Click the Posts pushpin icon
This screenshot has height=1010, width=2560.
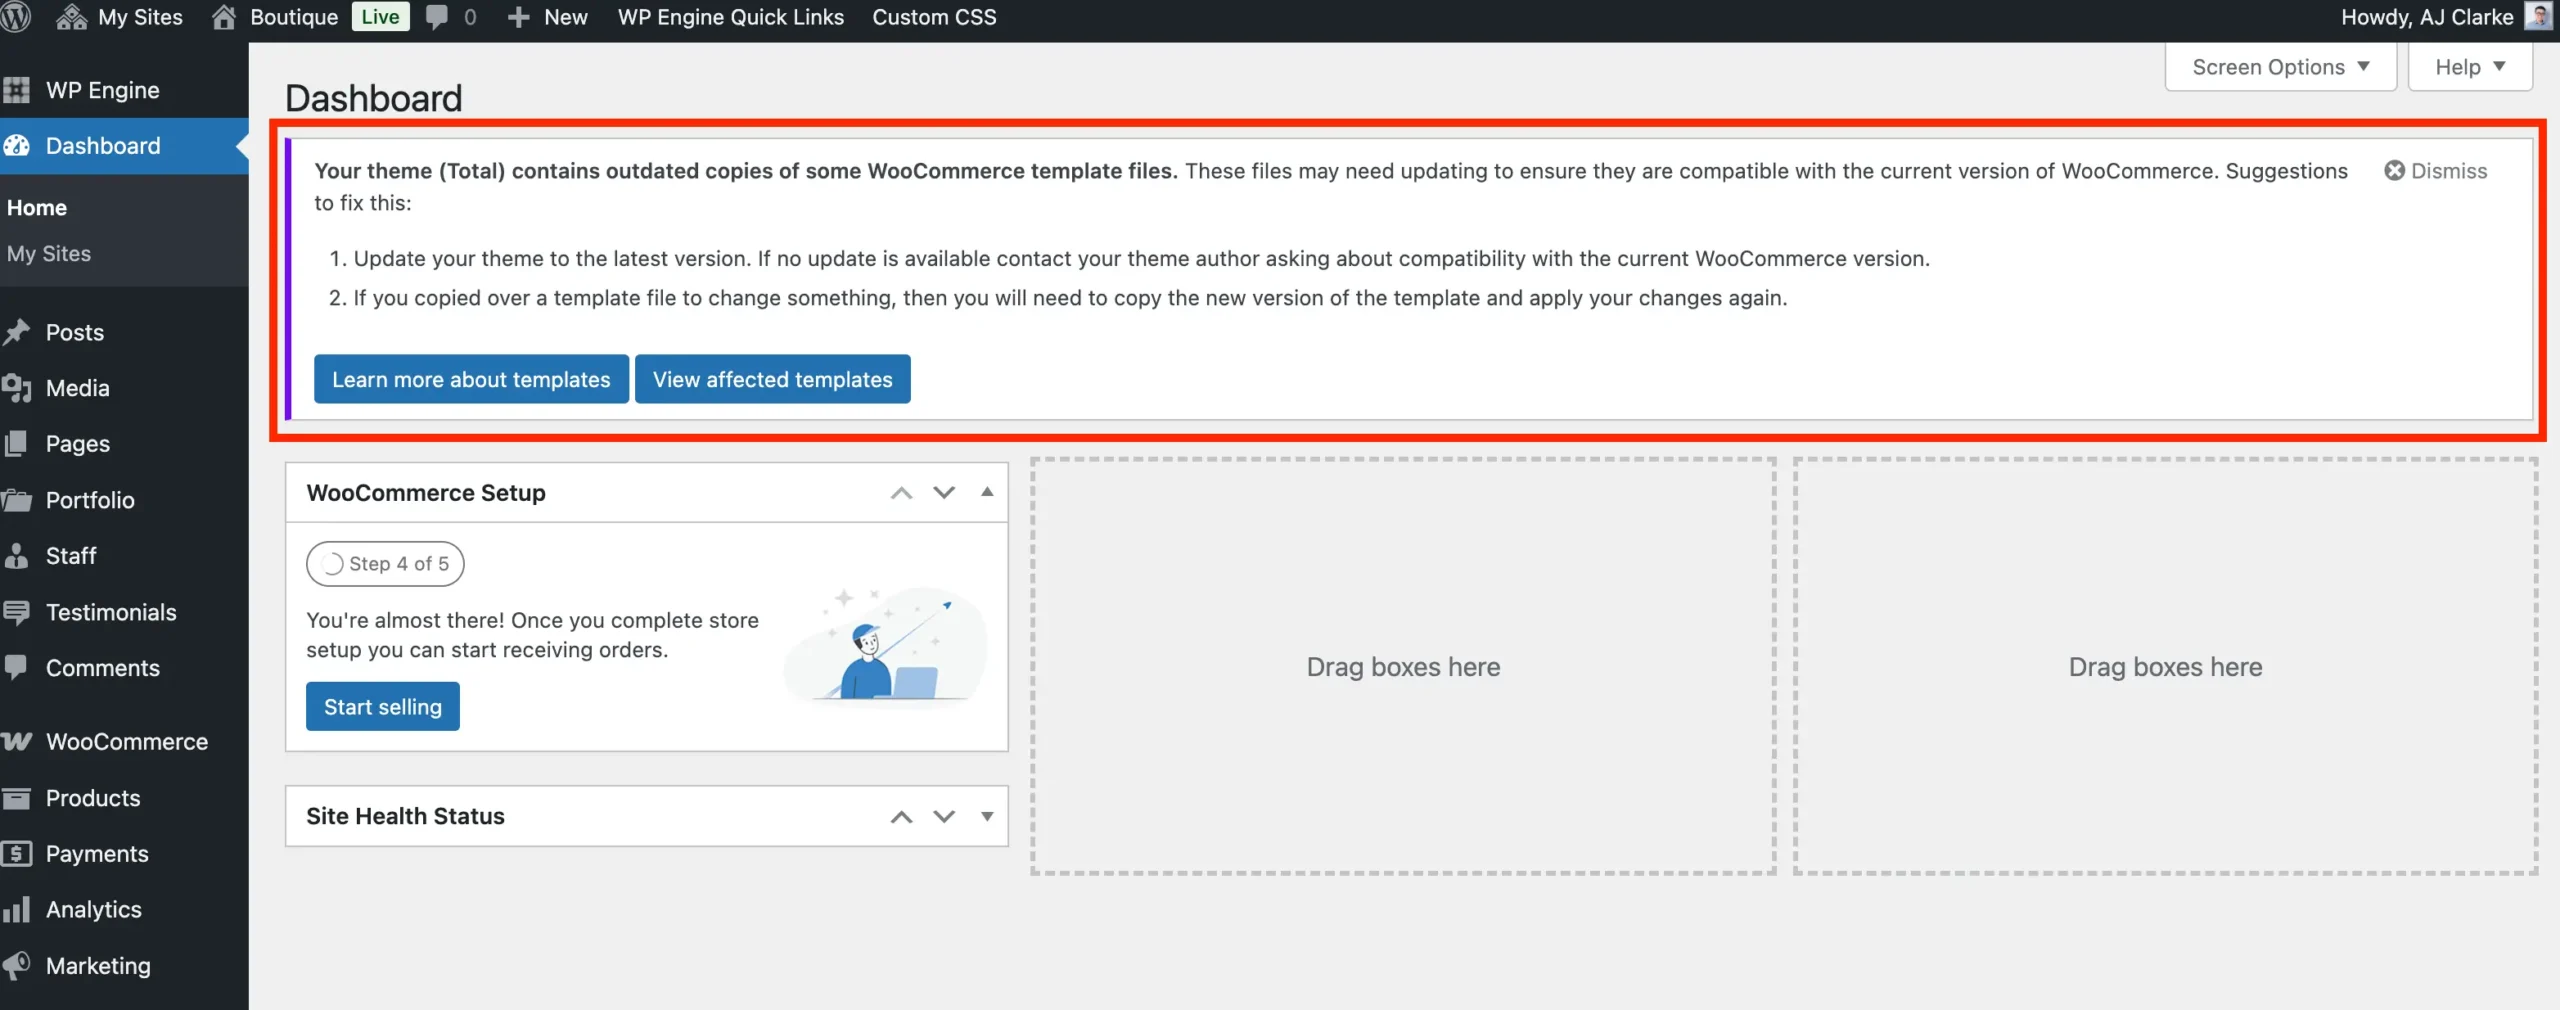[16, 332]
